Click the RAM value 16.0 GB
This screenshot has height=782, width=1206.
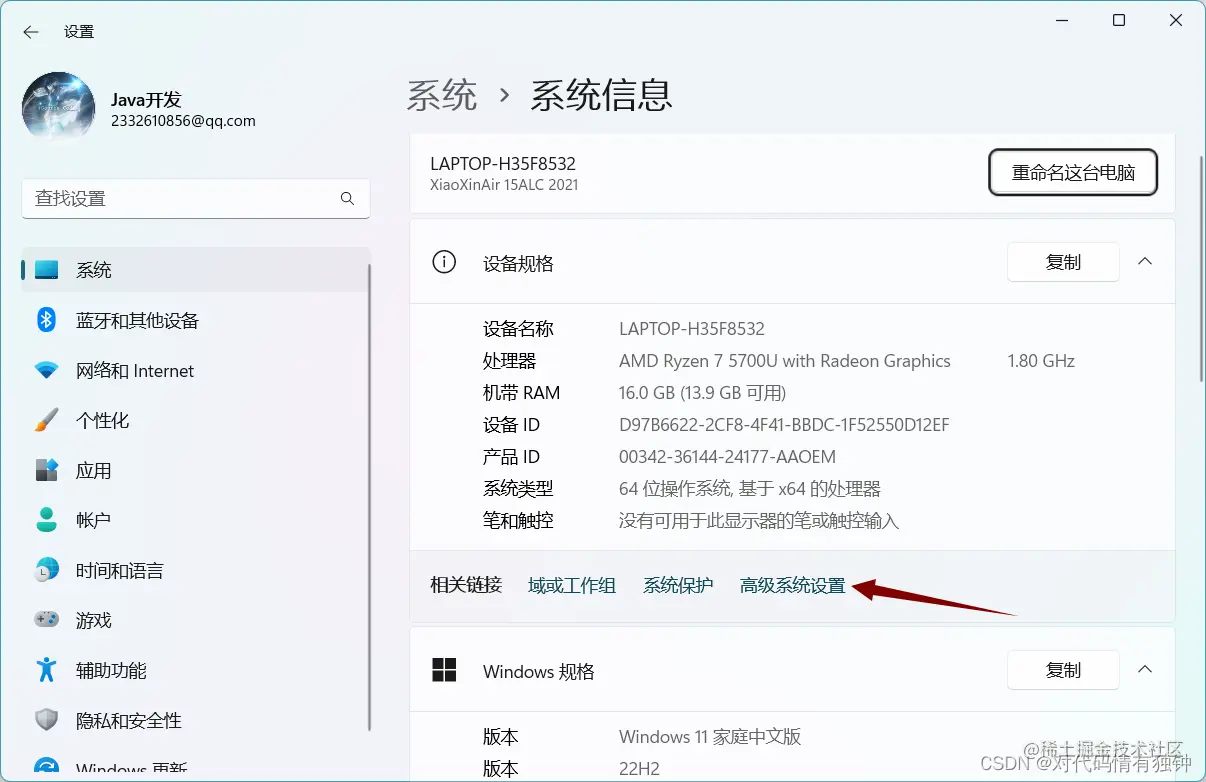702,393
